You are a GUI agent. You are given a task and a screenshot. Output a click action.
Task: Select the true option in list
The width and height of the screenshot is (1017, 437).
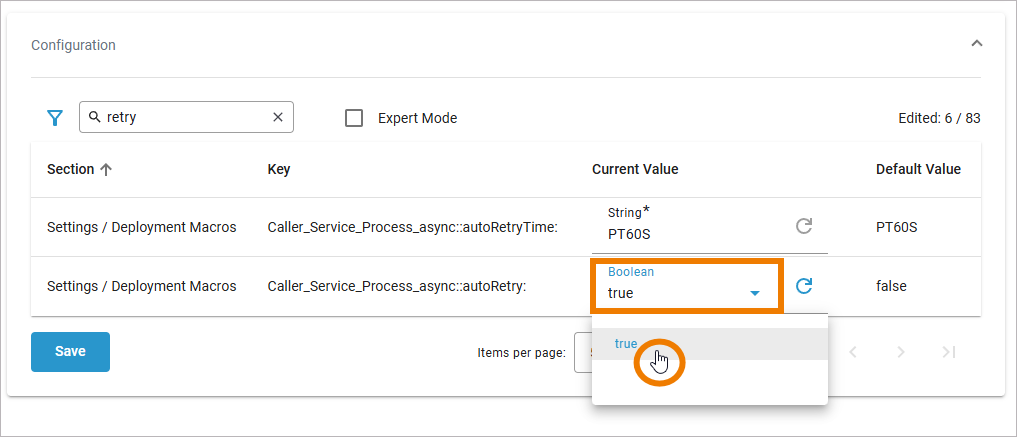626,343
